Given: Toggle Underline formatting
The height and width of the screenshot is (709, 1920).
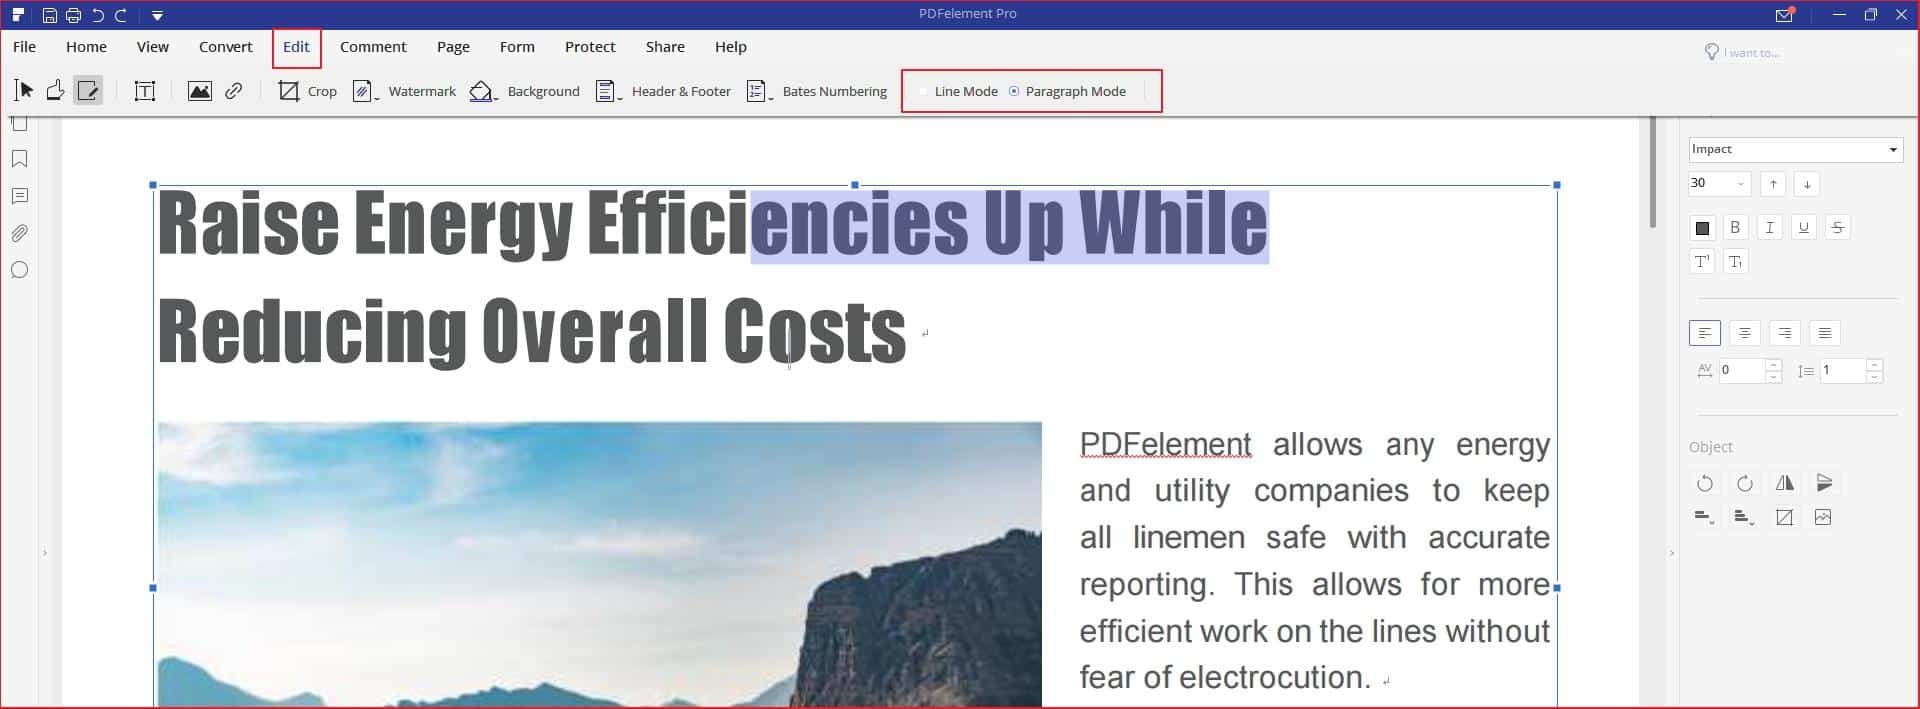Looking at the screenshot, I should coord(1803,228).
